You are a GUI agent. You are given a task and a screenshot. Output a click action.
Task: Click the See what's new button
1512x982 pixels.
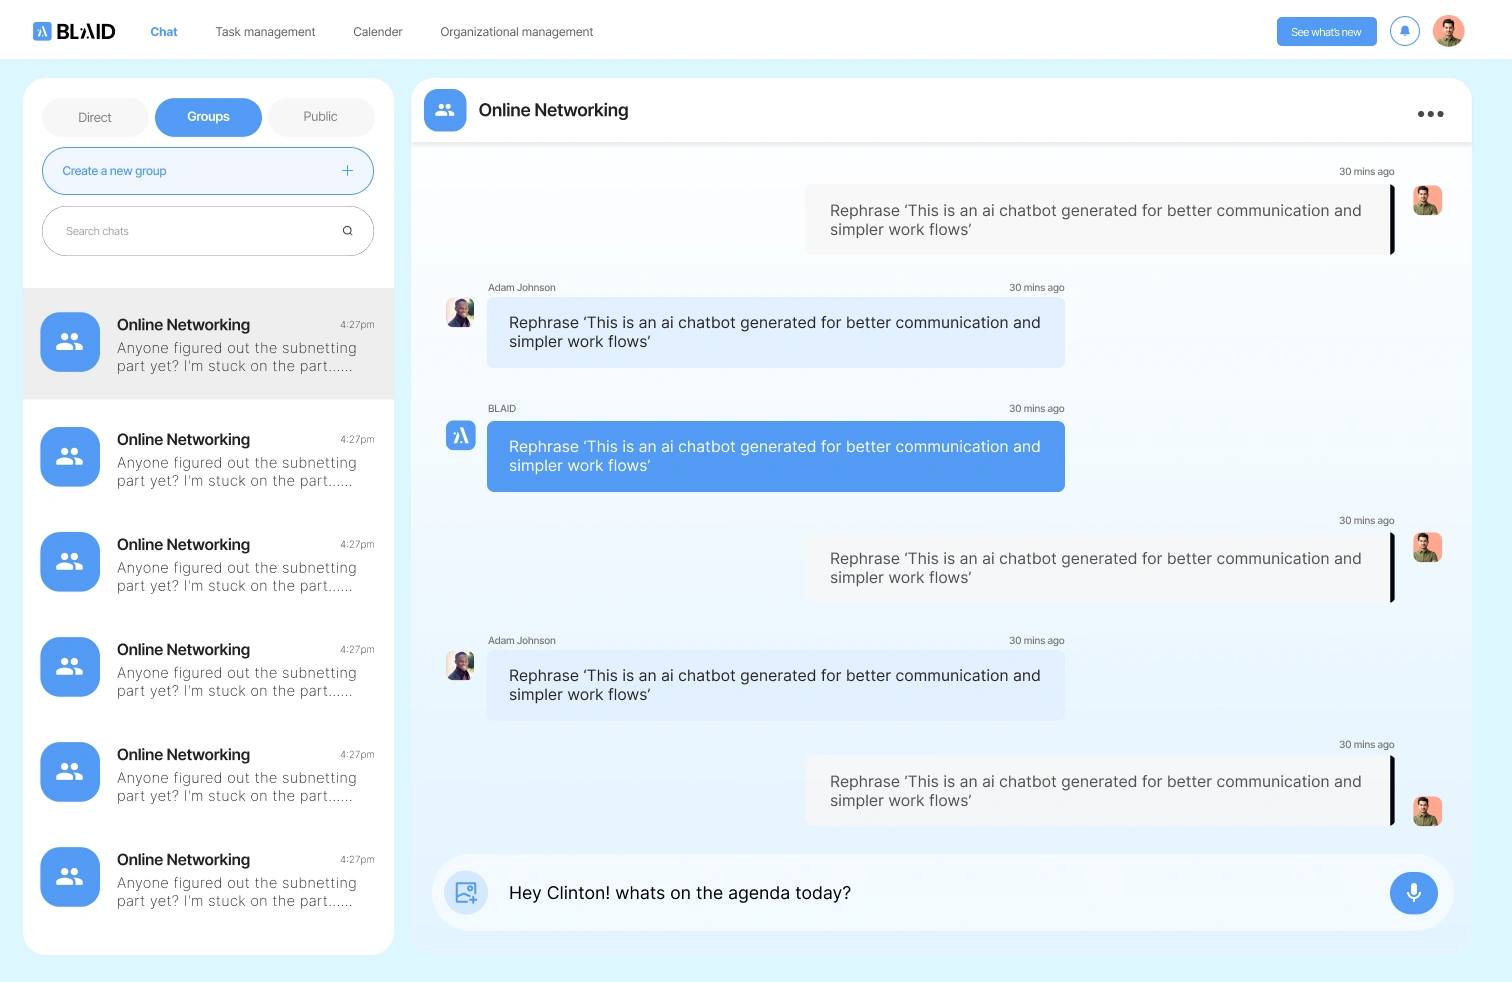tap(1326, 31)
